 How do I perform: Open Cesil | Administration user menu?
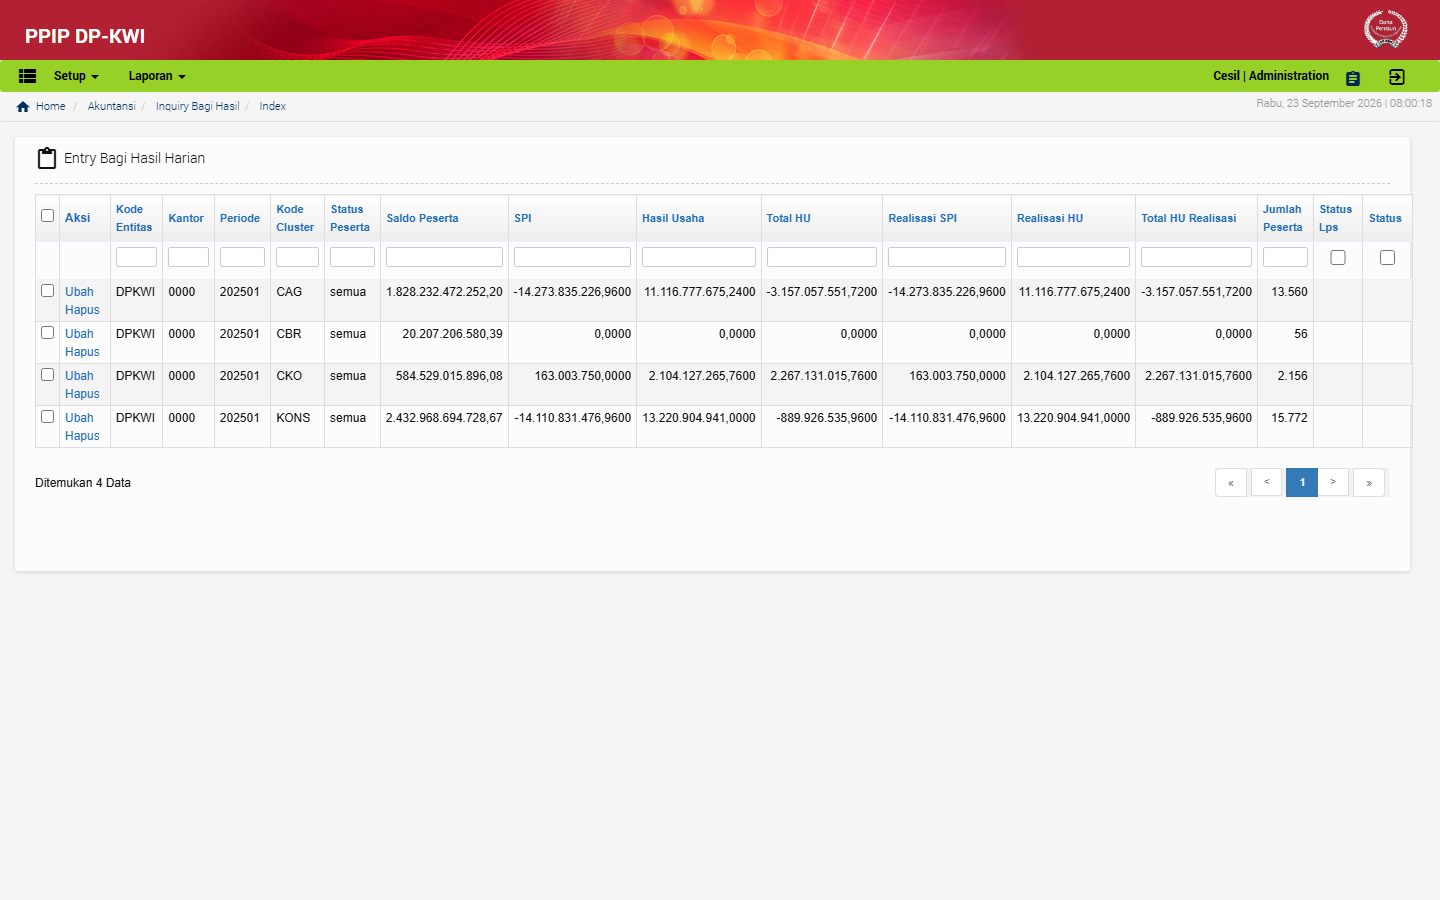(x=1271, y=76)
